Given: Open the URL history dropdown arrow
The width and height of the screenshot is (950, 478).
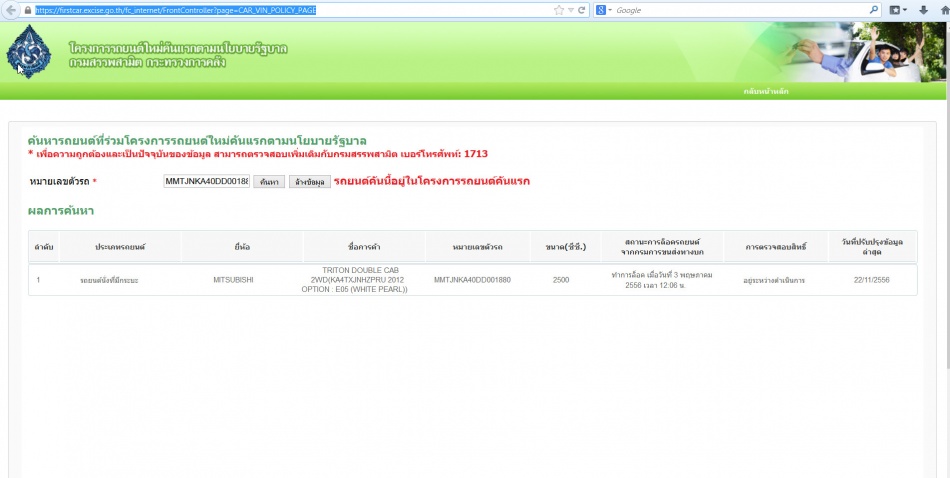Looking at the screenshot, I should coord(571,10).
